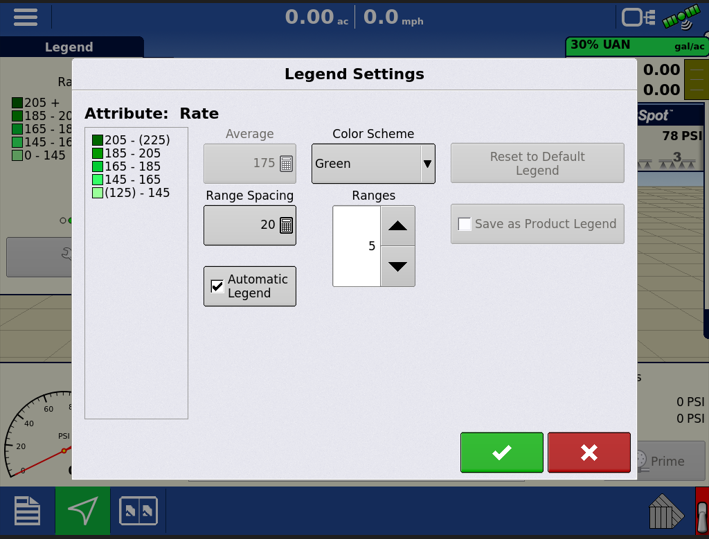Select the green navigation arrow icon

click(83, 511)
